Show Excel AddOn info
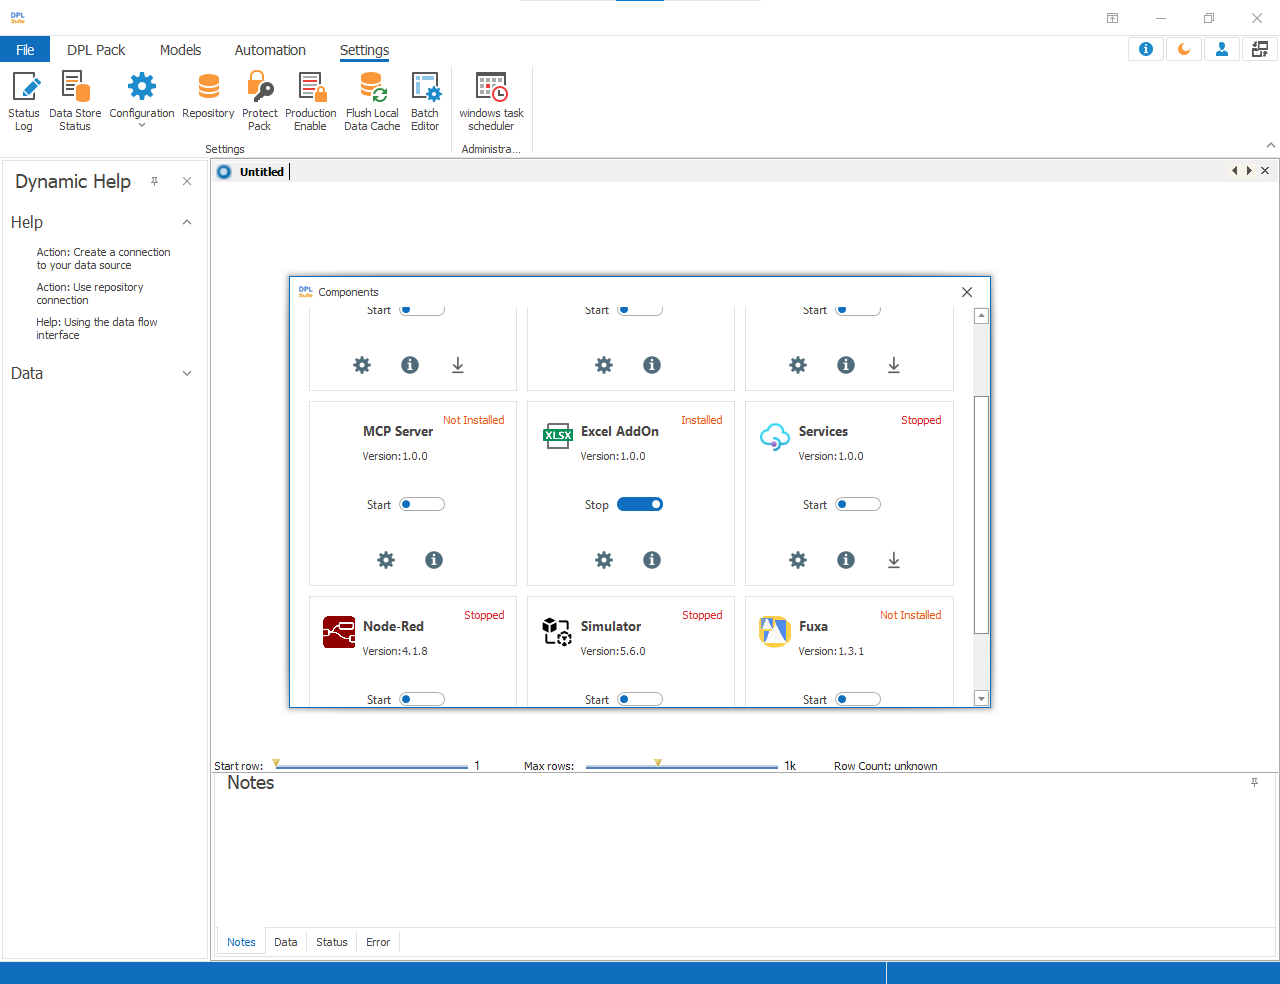The image size is (1280, 984). [652, 560]
